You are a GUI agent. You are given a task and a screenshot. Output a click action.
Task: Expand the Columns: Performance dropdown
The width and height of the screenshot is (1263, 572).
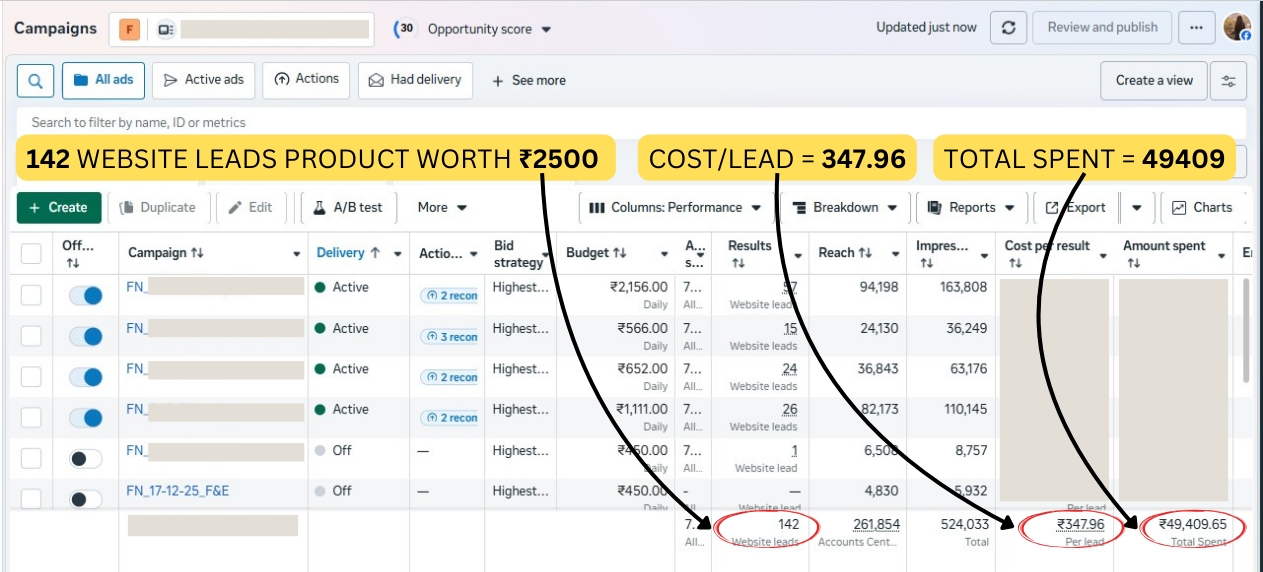pyautogui.click(x=676, y=207)
